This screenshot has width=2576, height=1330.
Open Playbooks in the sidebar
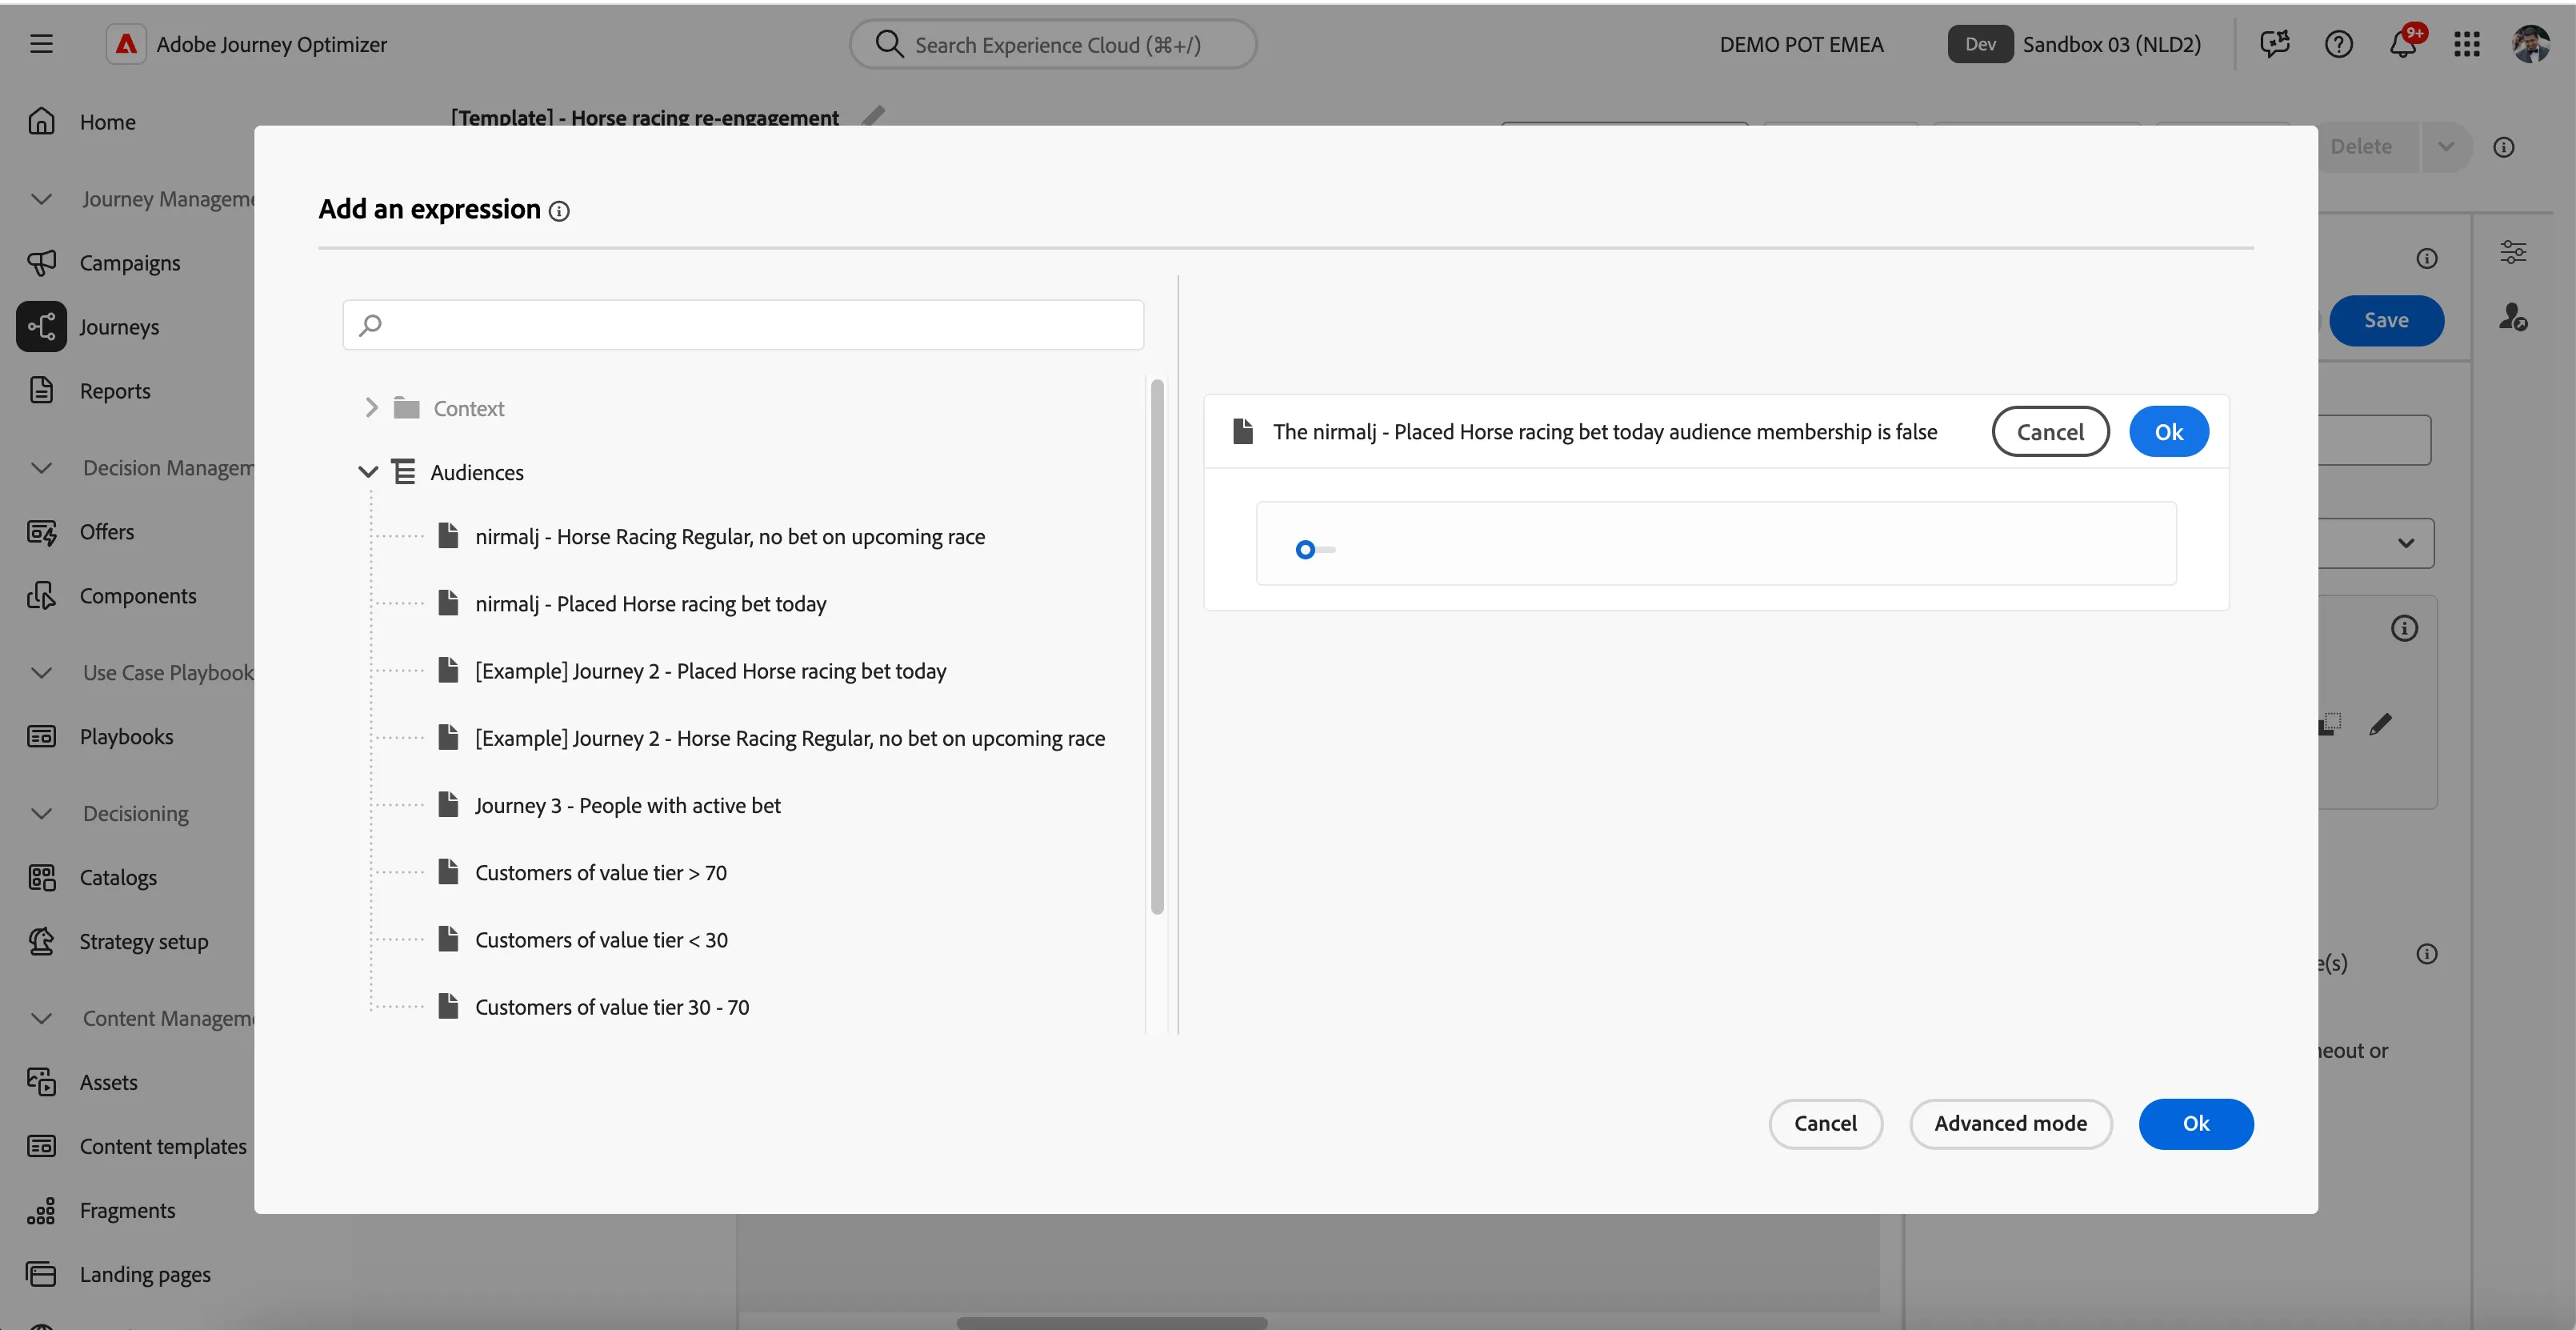pyautogui.click(x=126, y=736)
